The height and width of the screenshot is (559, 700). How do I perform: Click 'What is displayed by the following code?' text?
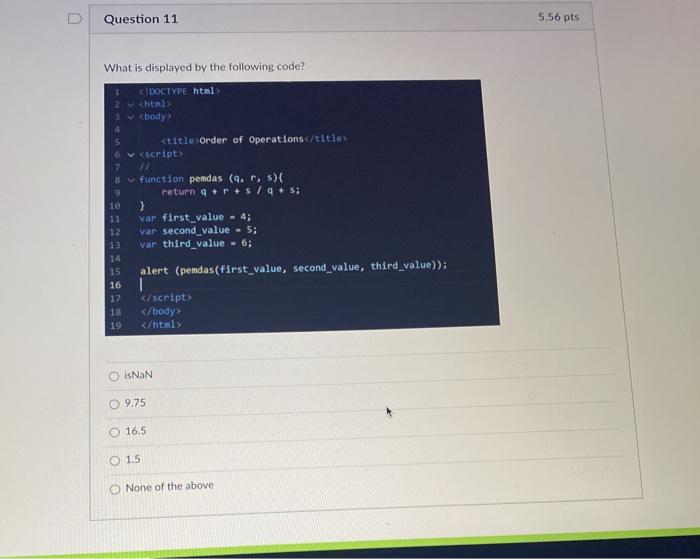pos(204,67)
